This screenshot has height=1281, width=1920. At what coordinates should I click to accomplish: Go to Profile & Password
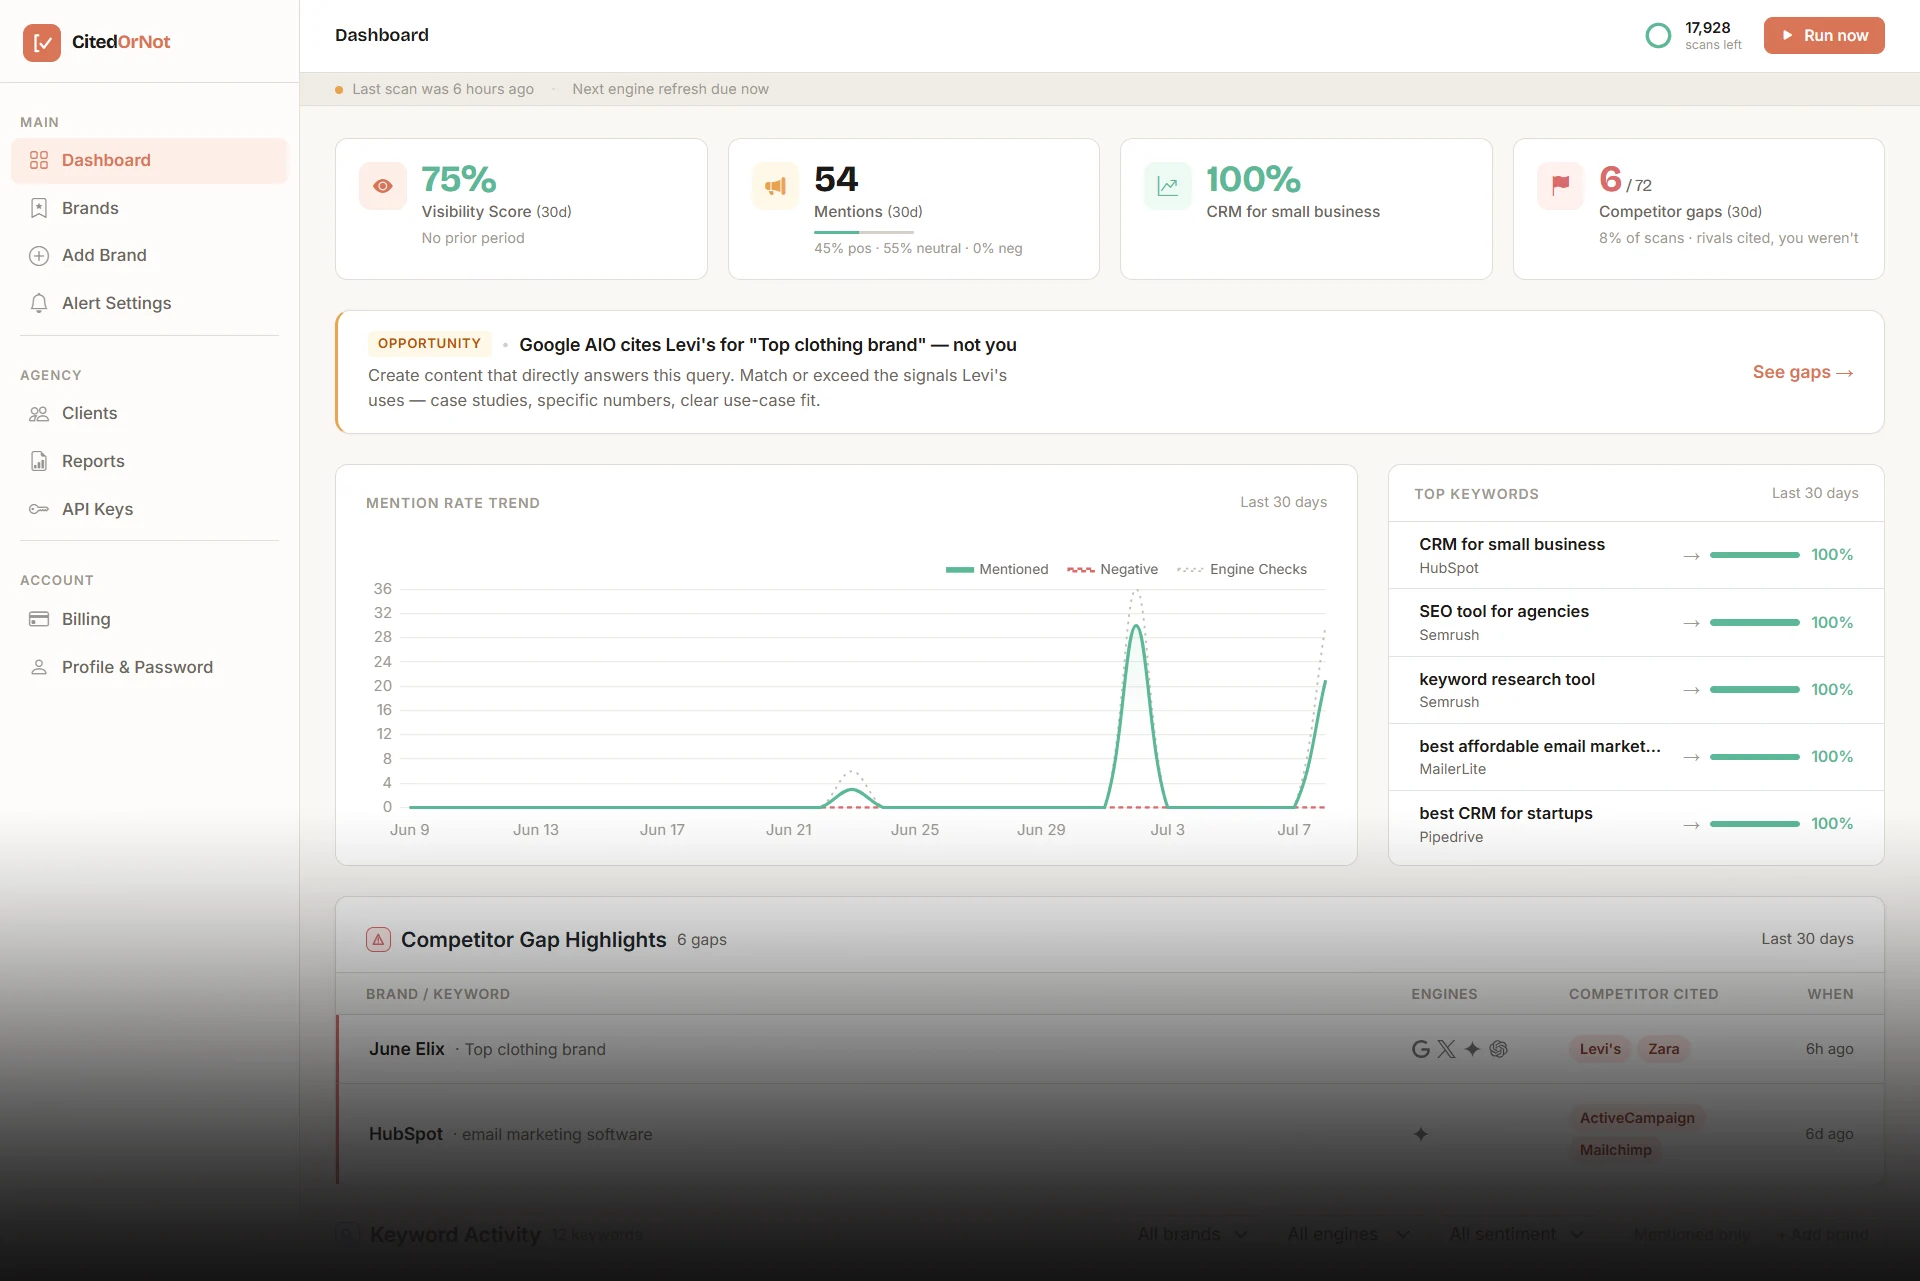pos(149,667)
